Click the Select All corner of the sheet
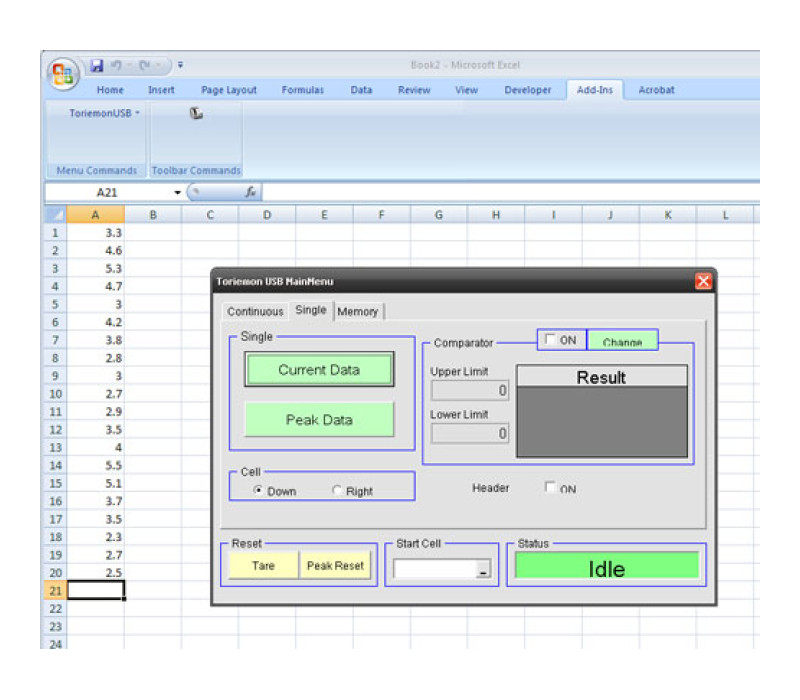Image resolution: width=800 pixels, height=700 pixels. 55,215
